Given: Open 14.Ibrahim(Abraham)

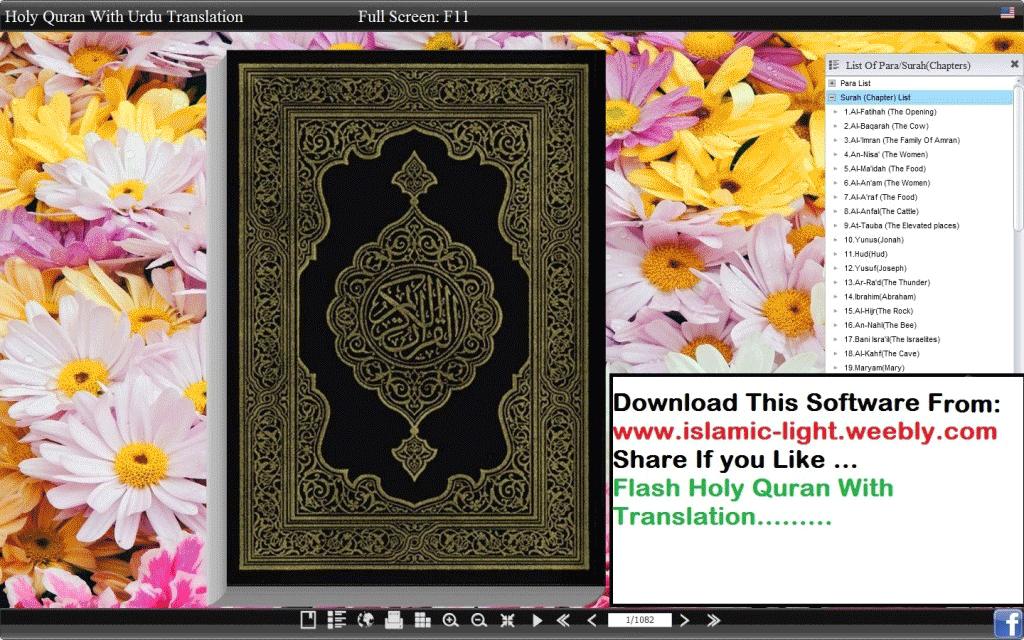Looking at the screenshot, I should tap(879, 297).
